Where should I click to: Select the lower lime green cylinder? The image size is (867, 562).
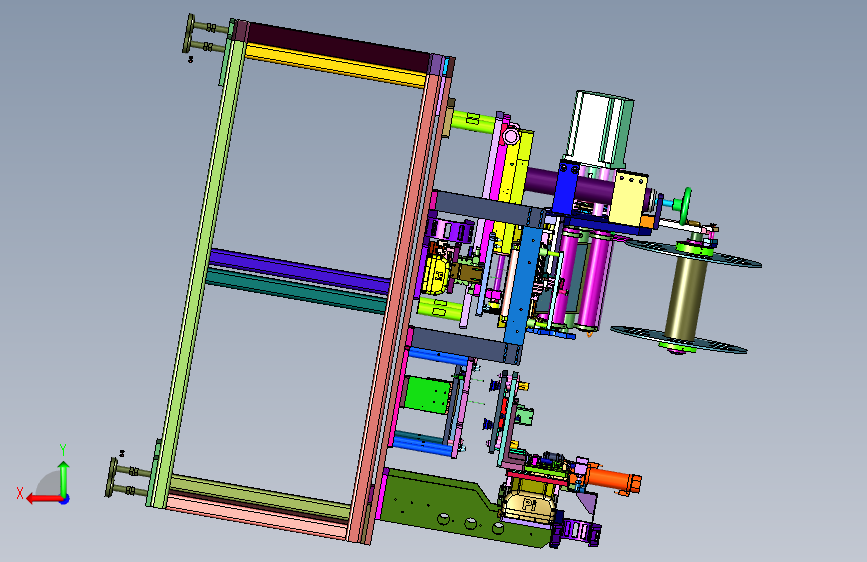pos(440,308)
